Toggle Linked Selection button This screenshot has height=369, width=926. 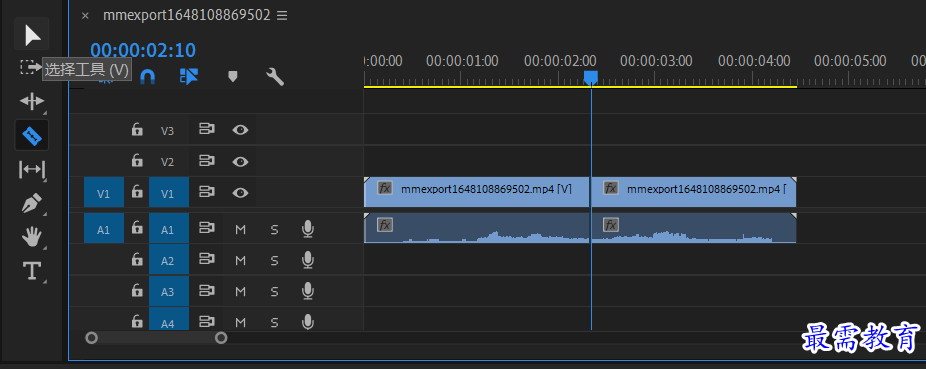189,76
